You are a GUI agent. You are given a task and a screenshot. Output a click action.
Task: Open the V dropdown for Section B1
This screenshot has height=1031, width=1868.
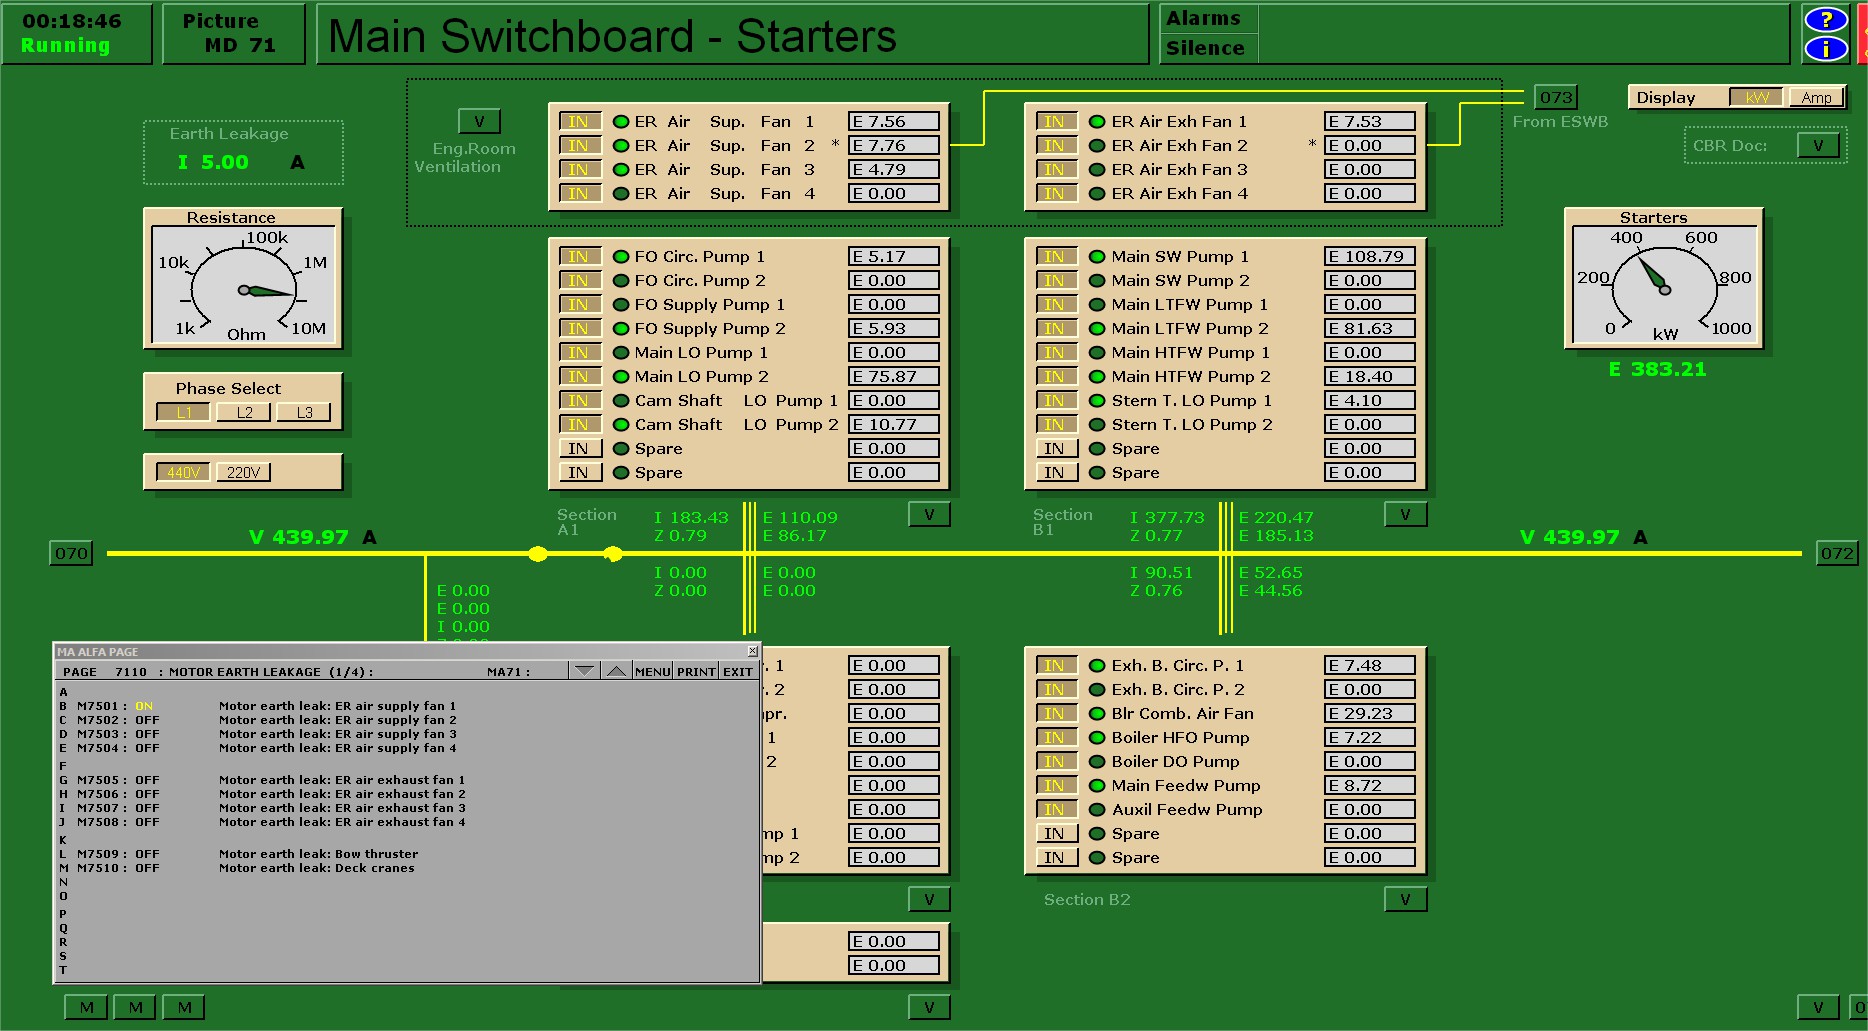[1405, 514]
